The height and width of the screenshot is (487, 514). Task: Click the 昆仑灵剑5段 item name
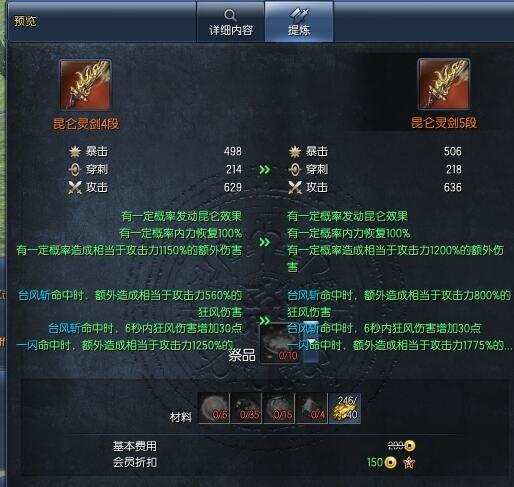pyautogui.click(x=444, y=123)
